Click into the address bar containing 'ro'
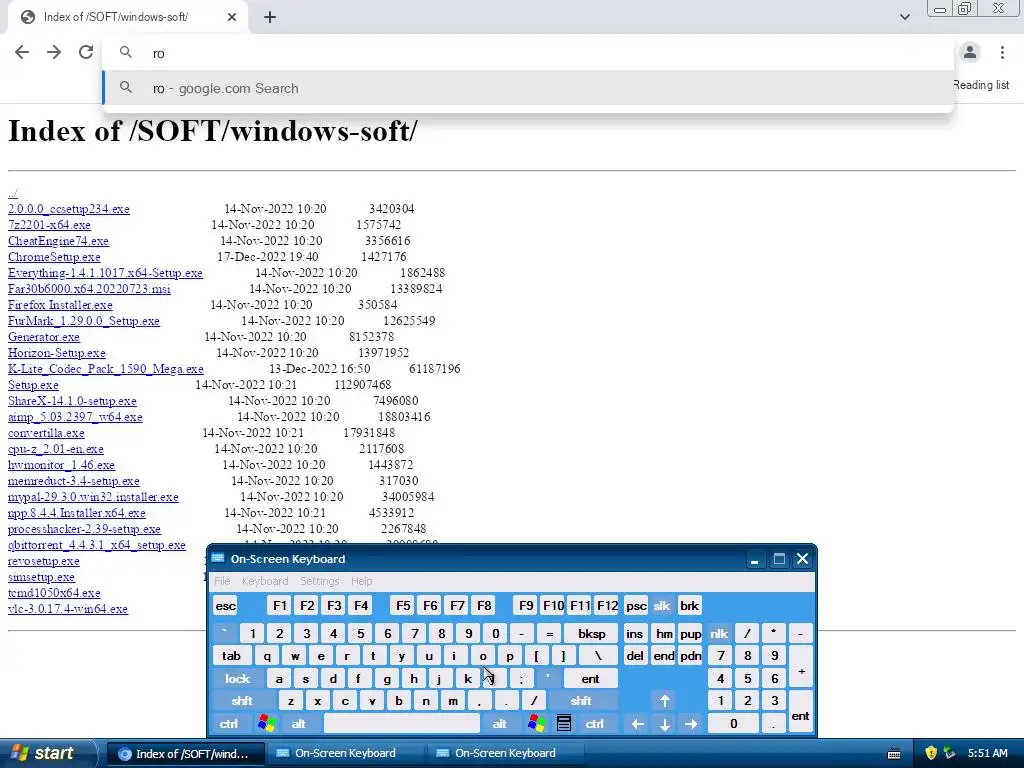The image size is (1024, 768). click(528, 53)
